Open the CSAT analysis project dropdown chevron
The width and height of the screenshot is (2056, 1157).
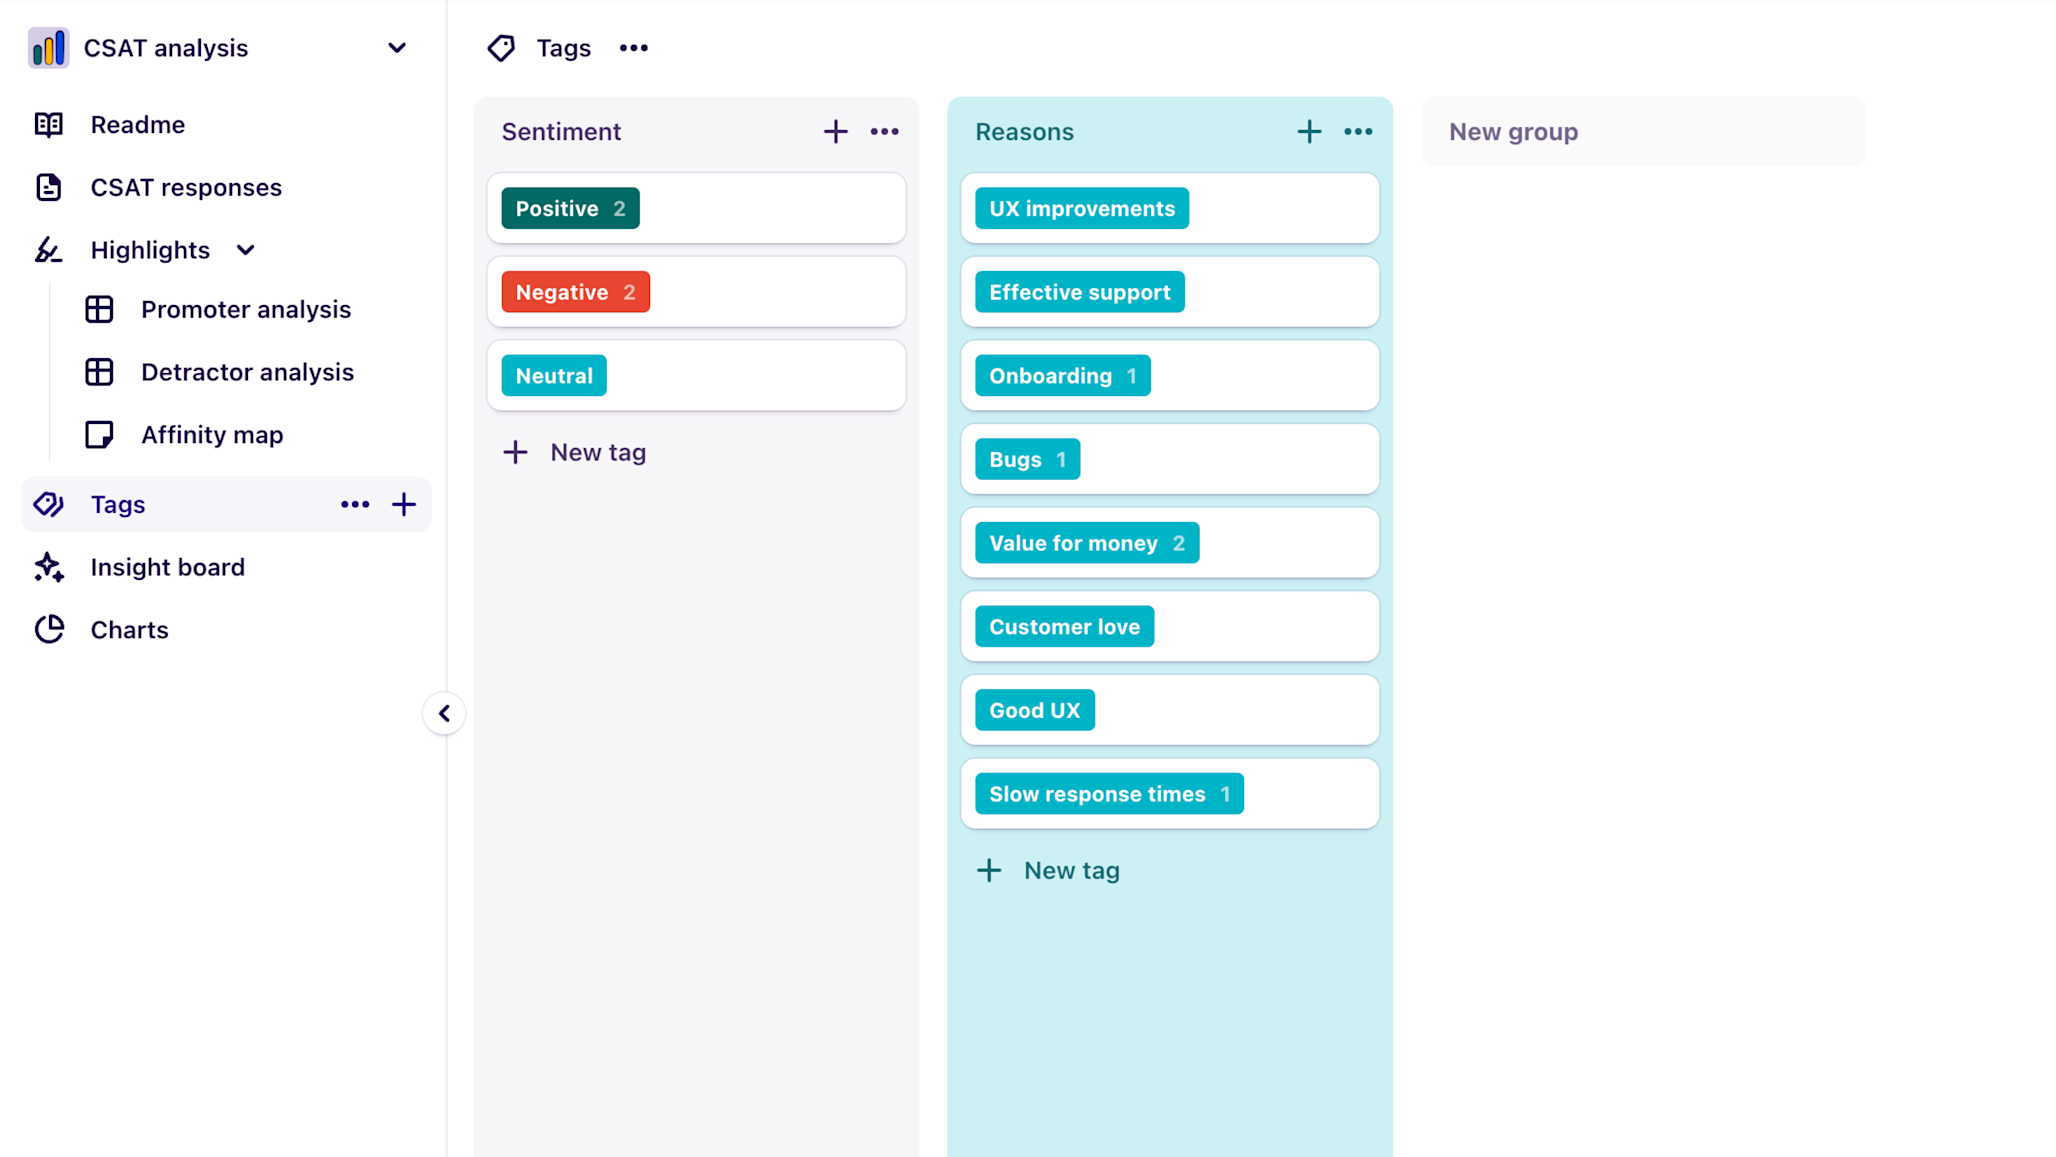tap(396, 47)
